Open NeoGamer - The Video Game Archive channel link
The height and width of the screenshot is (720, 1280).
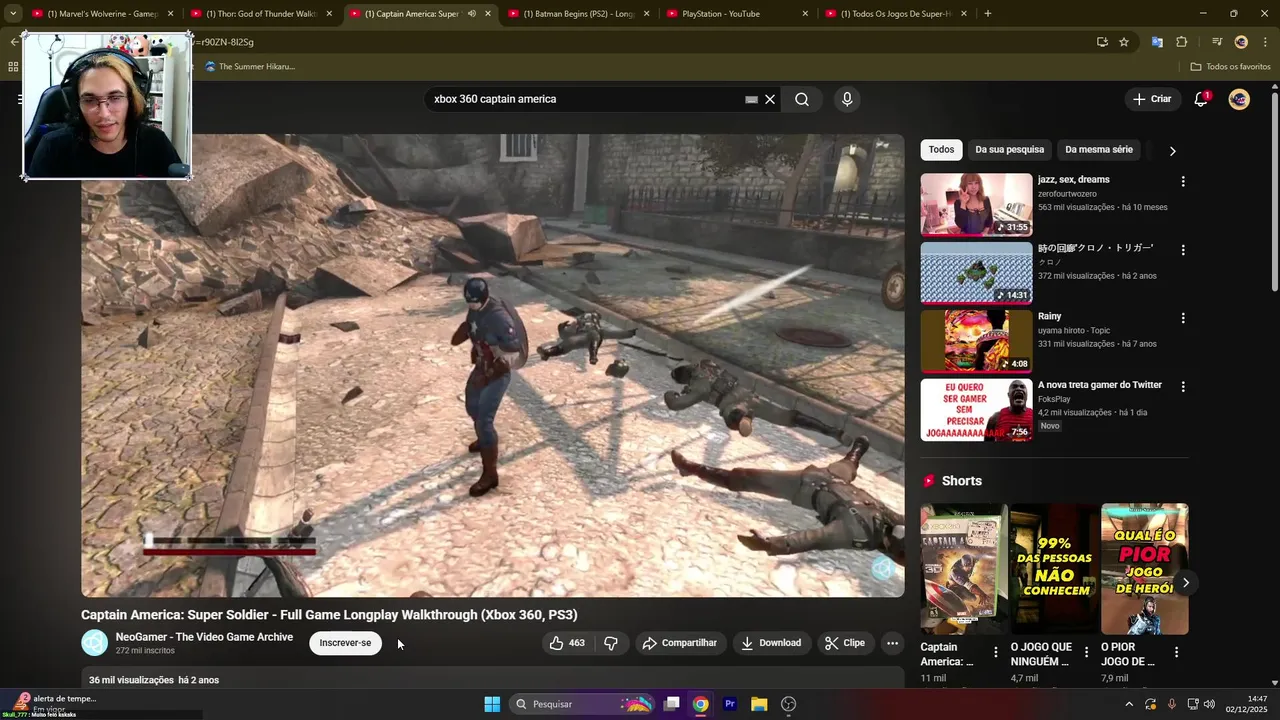click(204, 637)
